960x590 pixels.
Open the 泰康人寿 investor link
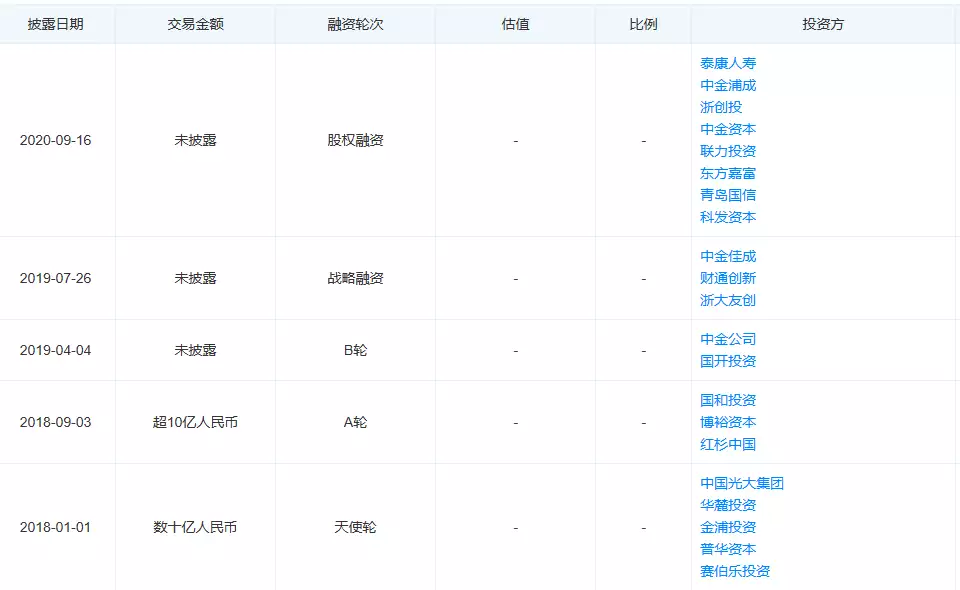[x=728, y=63]
